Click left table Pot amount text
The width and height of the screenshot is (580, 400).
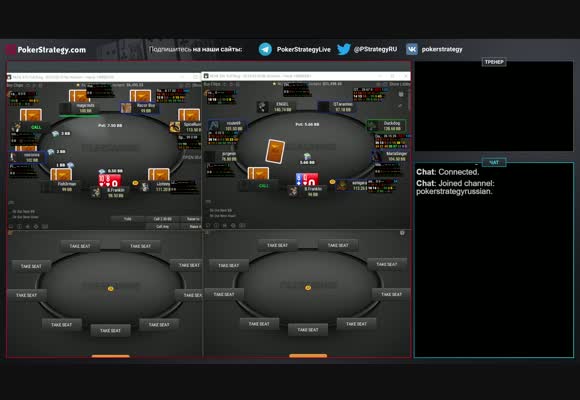tap(110, 125)
